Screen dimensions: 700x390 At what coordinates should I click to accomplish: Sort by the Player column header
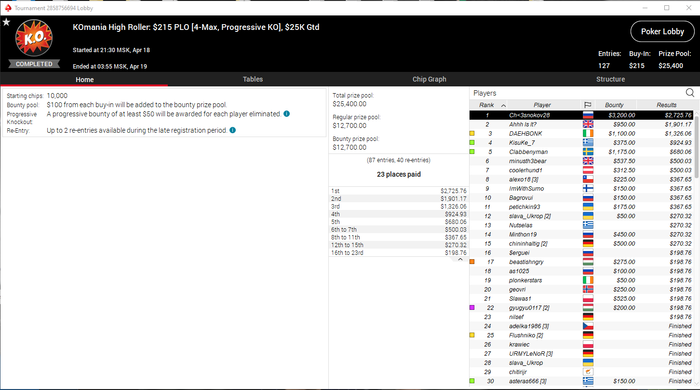coord(542,105)
